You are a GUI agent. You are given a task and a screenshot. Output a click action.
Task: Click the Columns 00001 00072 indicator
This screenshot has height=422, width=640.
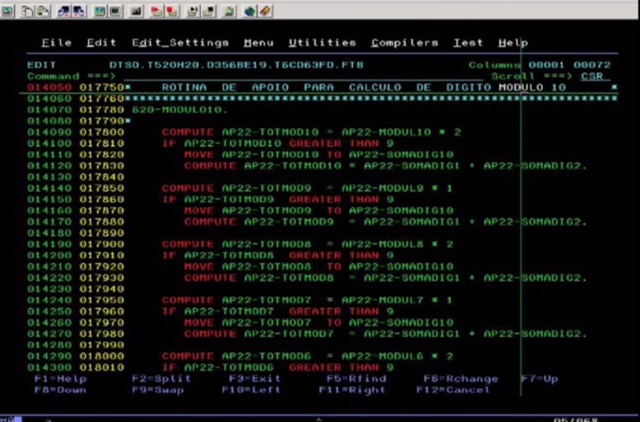540,65
